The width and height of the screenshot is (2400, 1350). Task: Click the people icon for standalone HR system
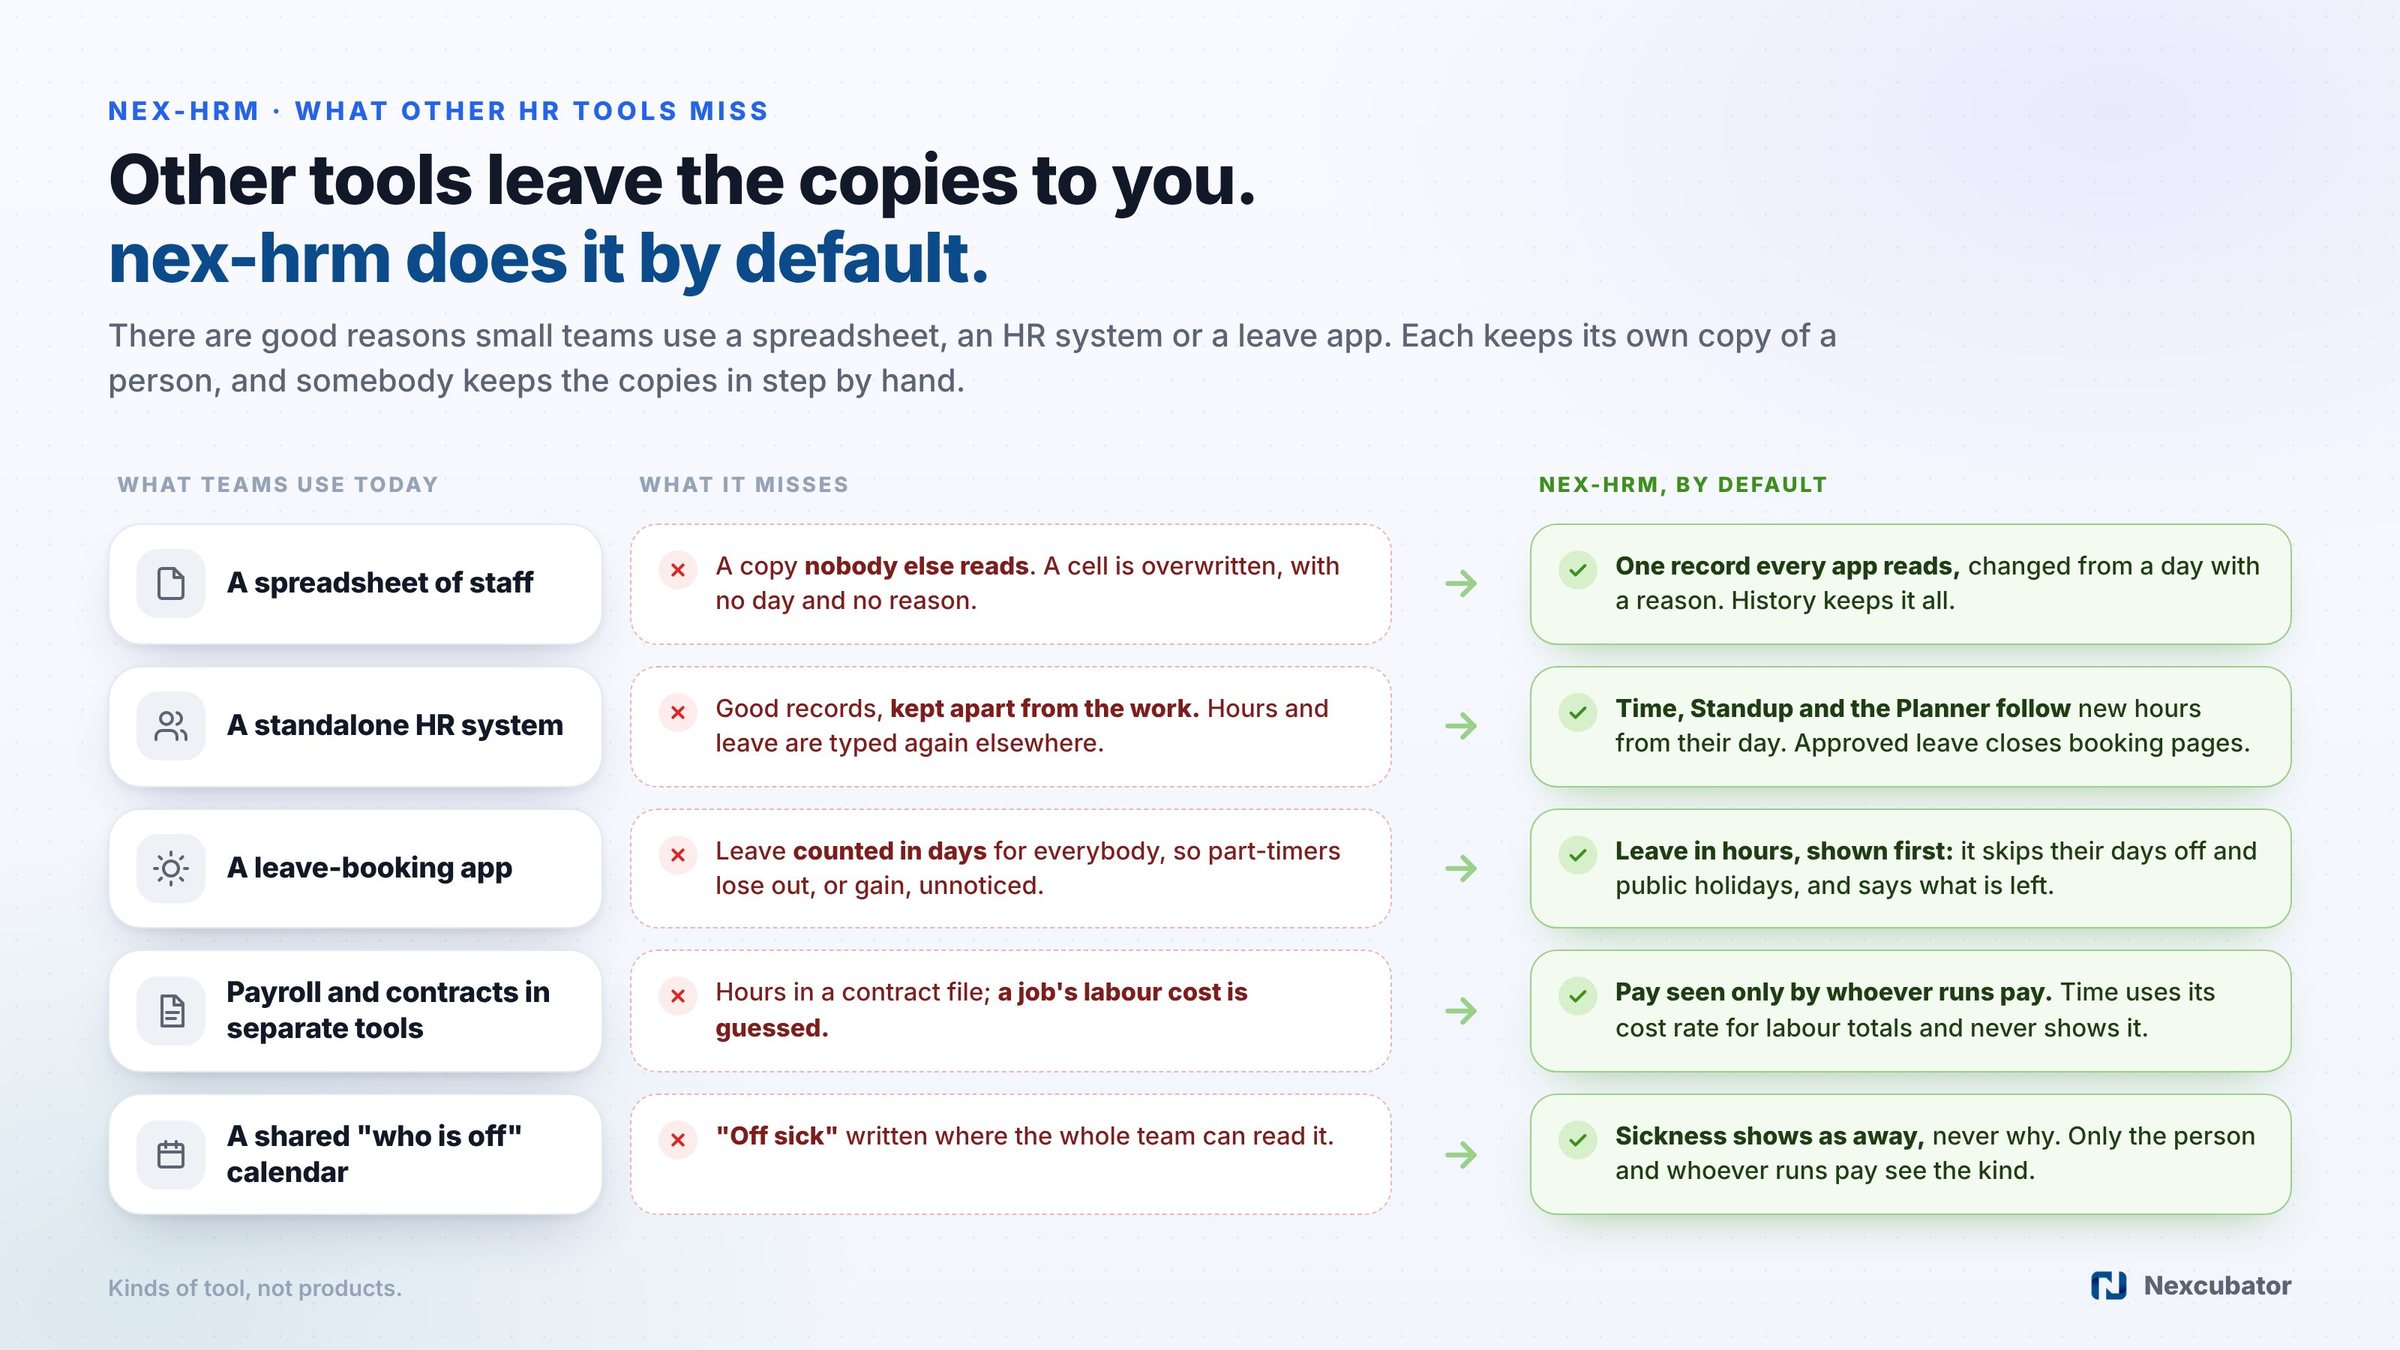[x=171, y=726]
